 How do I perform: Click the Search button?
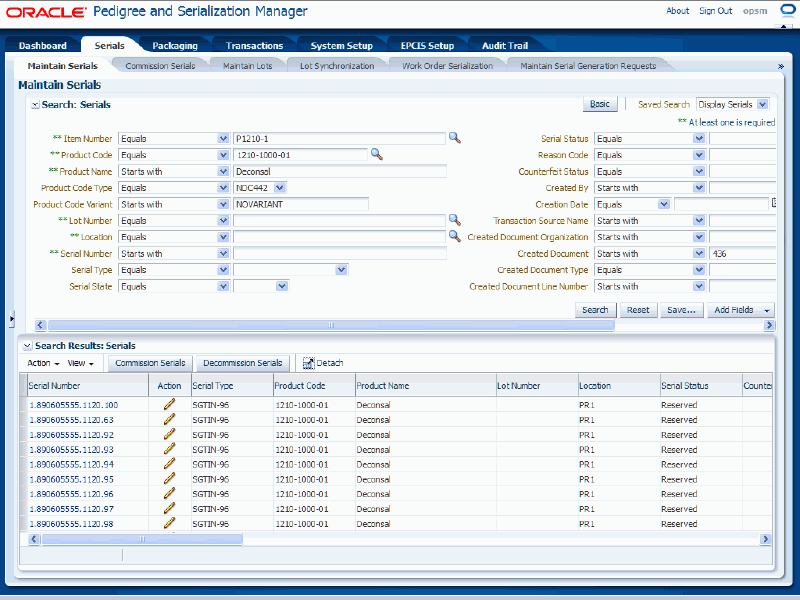[595, 310]
